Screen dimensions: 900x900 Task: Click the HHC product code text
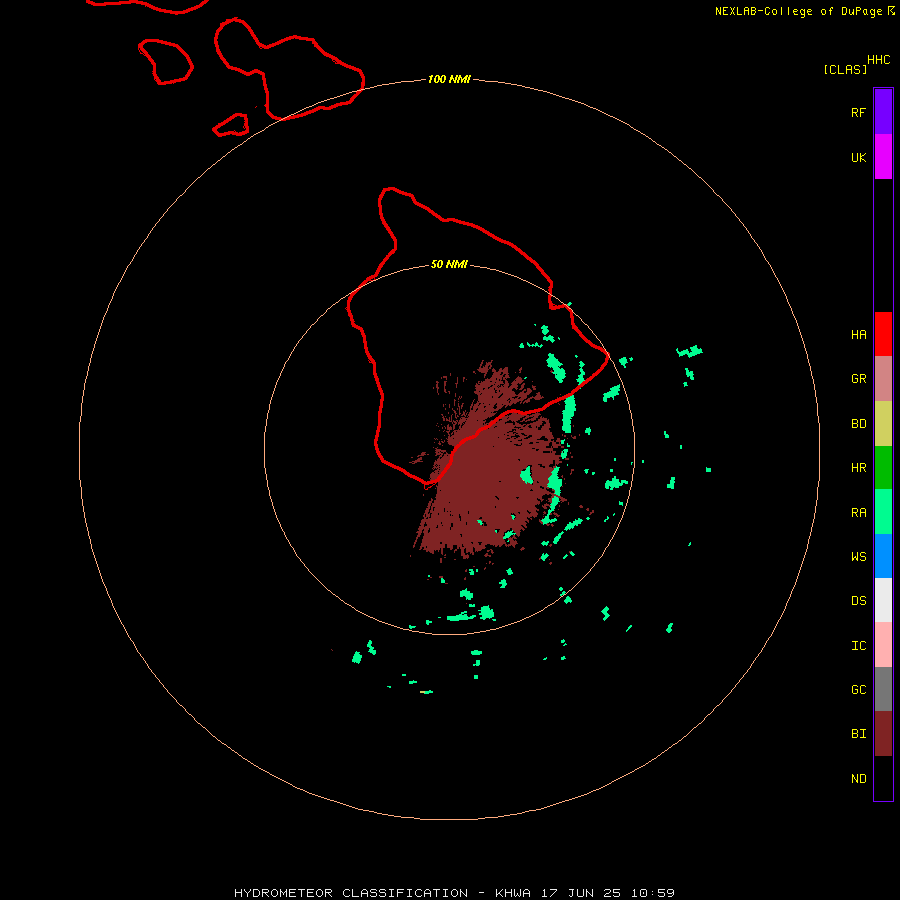click(878, 60)
